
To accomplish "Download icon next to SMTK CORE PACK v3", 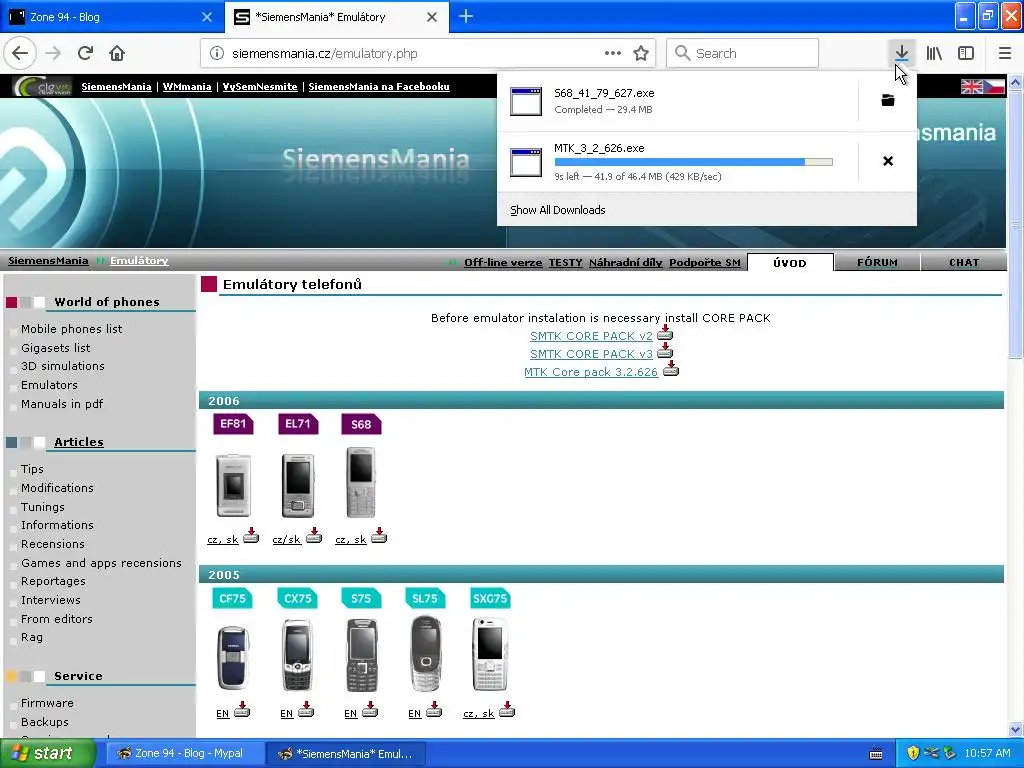I will (665, 351).
